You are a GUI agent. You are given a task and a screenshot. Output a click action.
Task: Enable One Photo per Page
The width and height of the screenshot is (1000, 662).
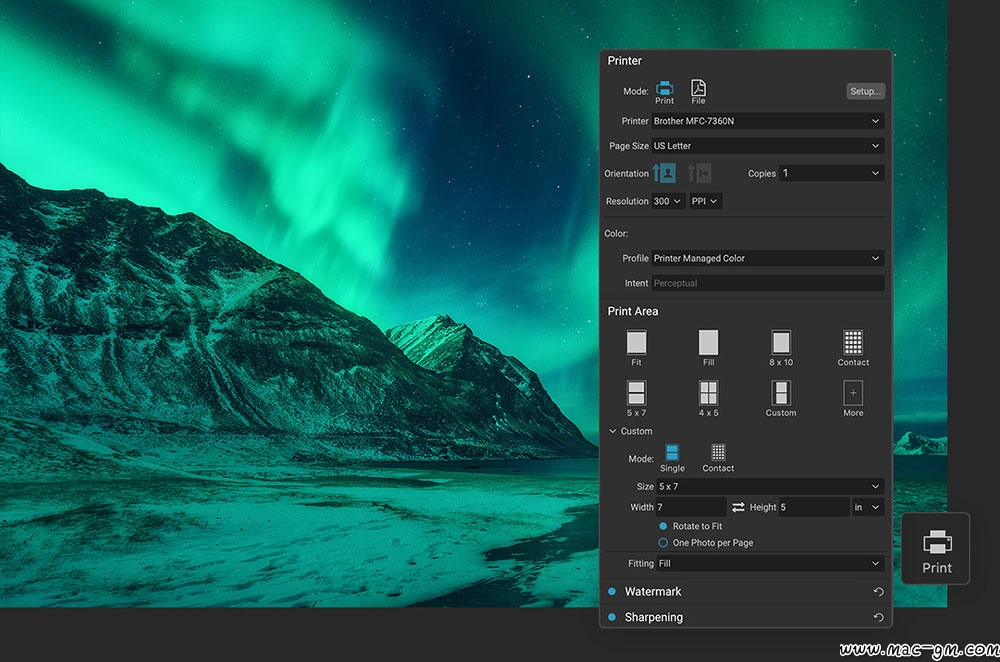click(663, 543)
